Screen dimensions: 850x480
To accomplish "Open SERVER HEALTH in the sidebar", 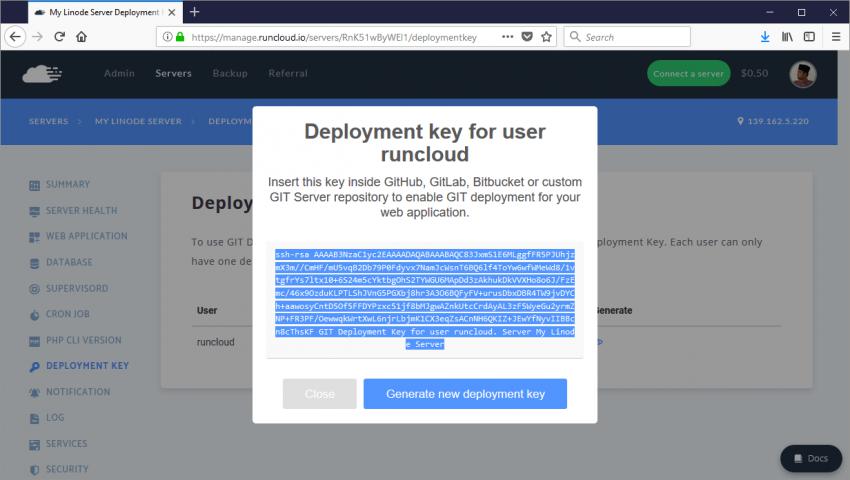I will coord(81,210).
